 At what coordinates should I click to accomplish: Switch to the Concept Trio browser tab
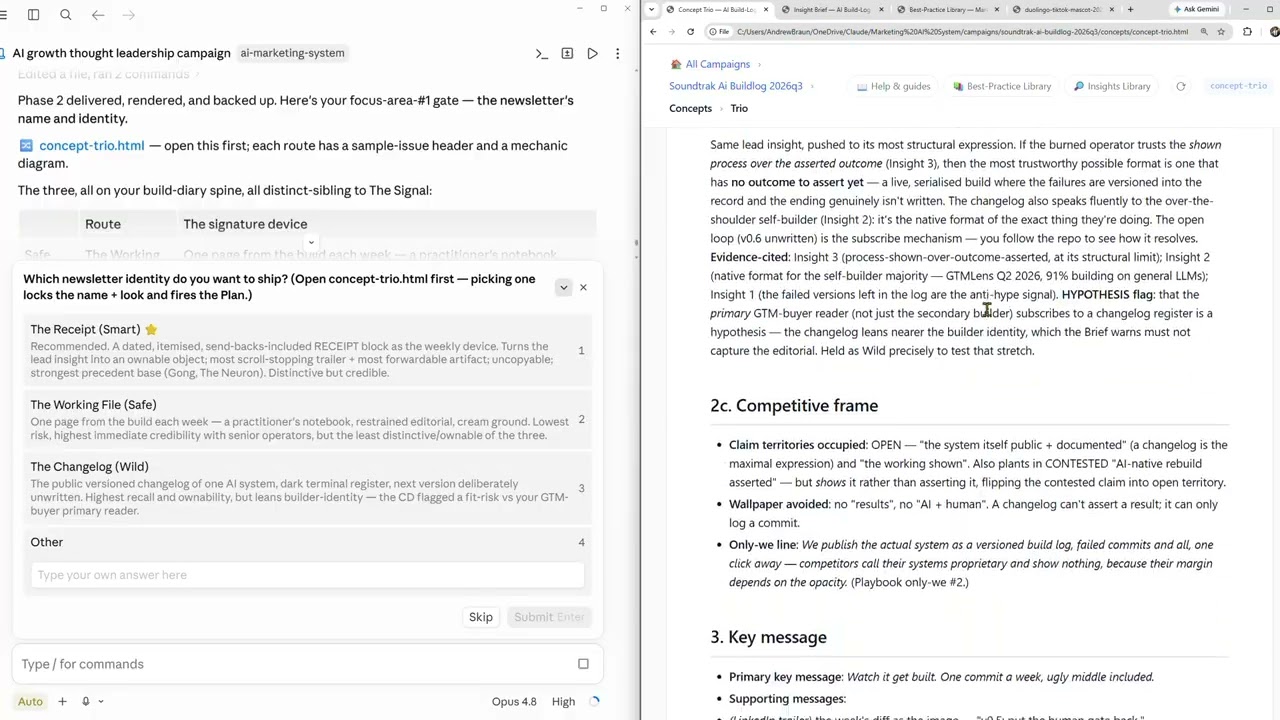click(x=717, y=9)
